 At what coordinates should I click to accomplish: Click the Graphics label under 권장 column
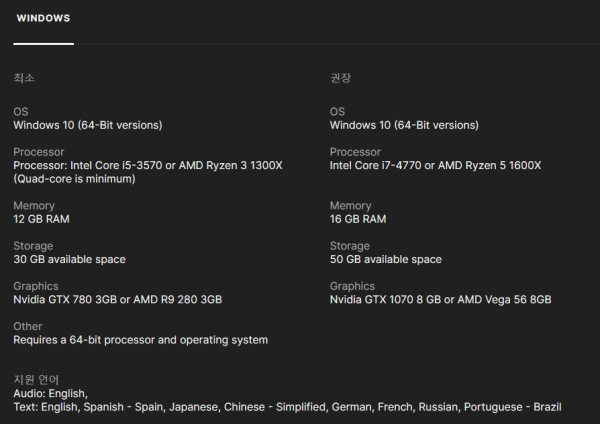click(x=352, y=286)
